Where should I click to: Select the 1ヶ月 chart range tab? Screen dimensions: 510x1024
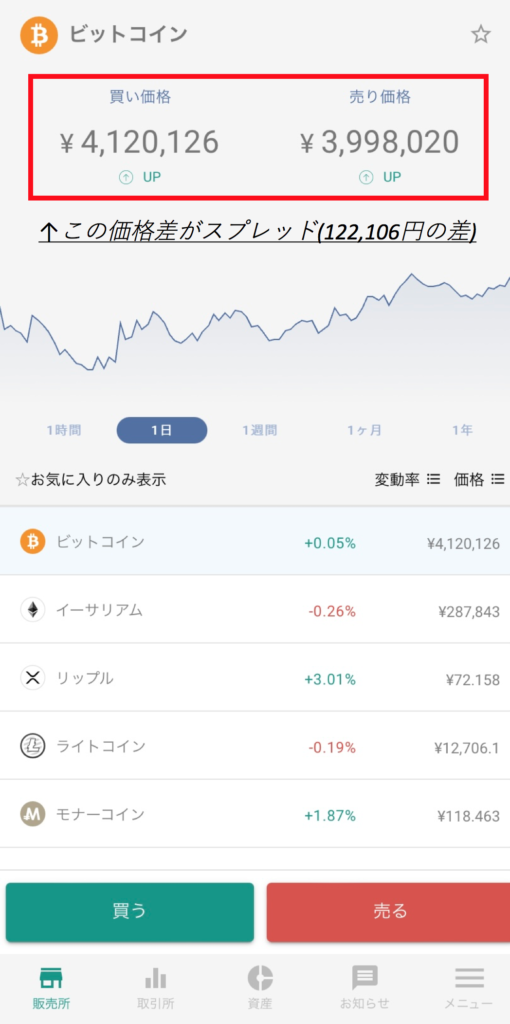(x=364, y=430)
